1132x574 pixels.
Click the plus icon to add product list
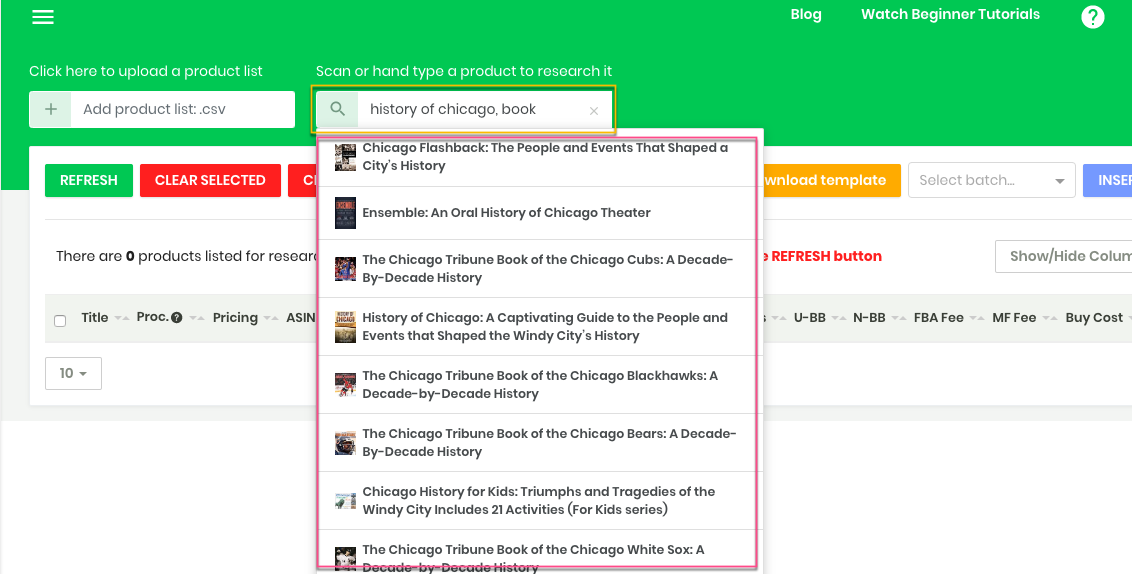51,110
